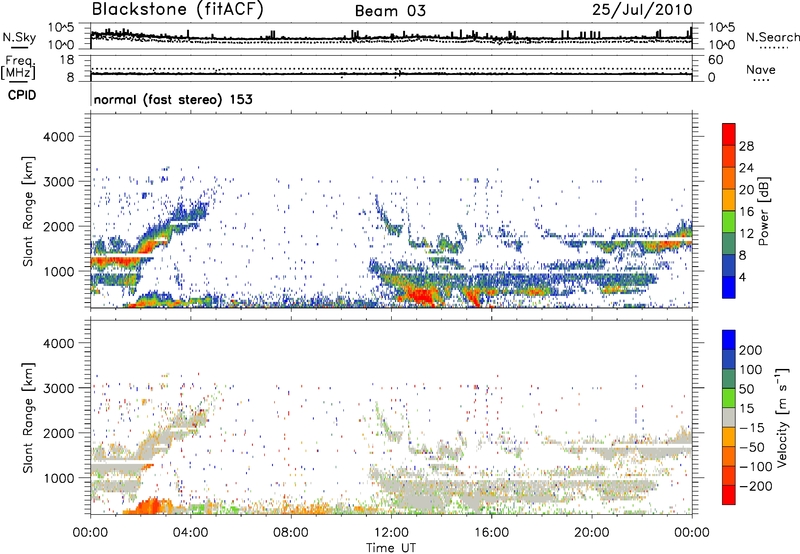Click the '28' label on Power colorbar
800x554 pixels.
[x=746, y=146]
